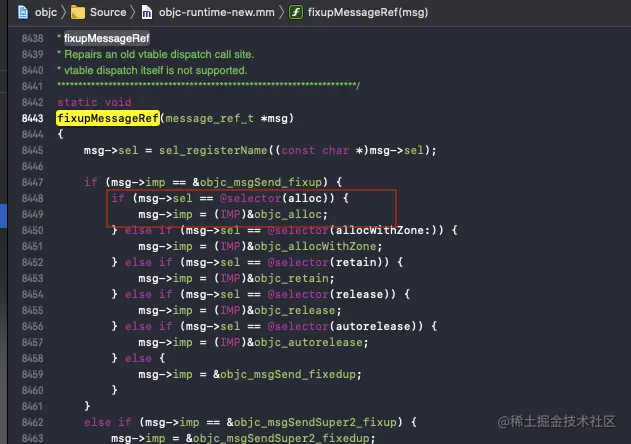
Task: Click line number 8462 in the gutter
Action: click(33, 422)
